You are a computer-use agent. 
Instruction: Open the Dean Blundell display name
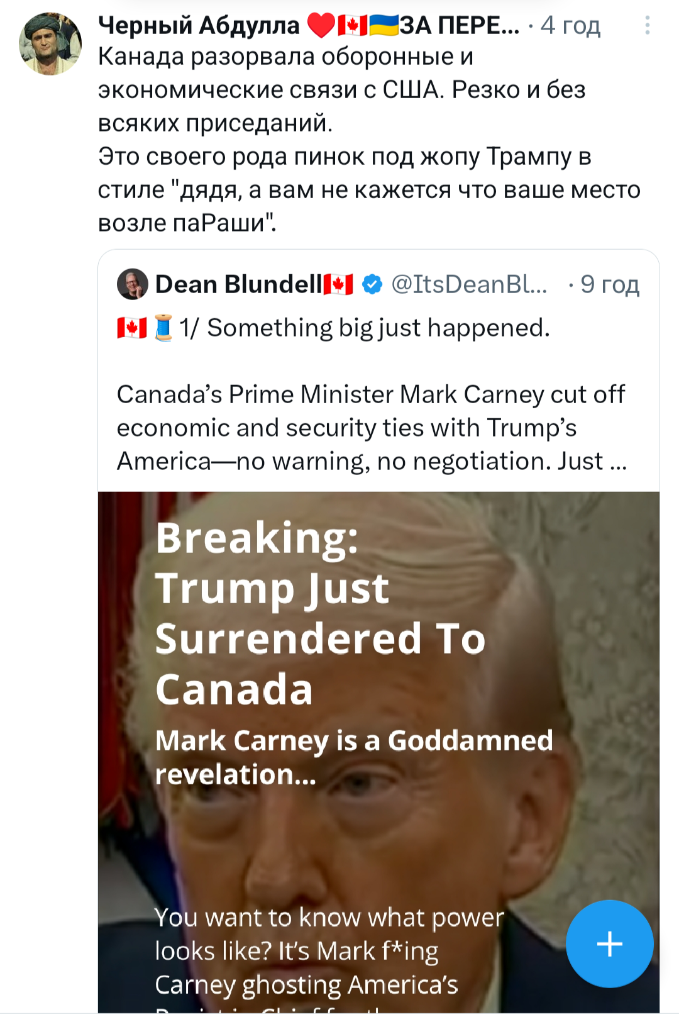click(x=238, y=285)
